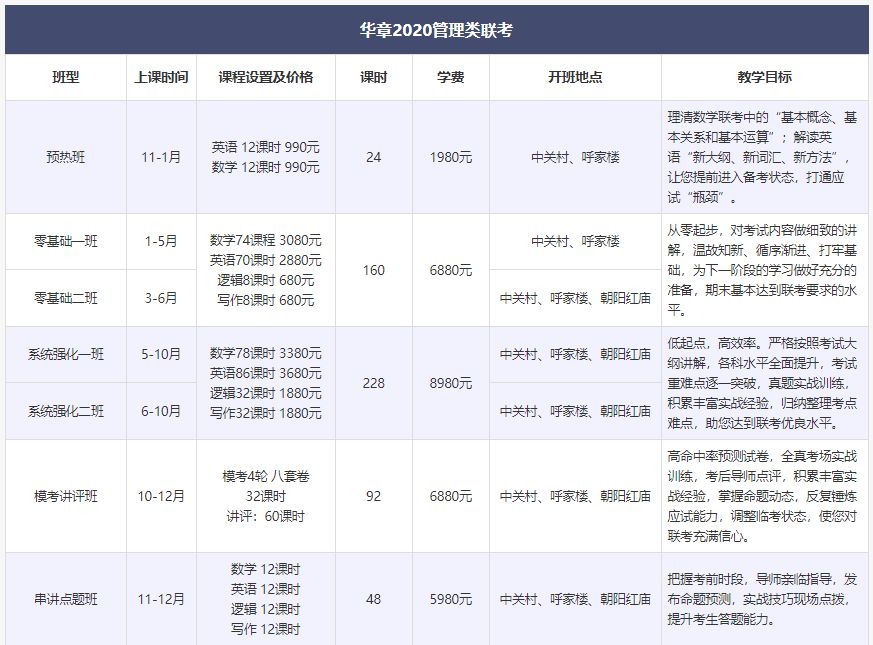Select the 班型 column header

tap(66, 77)
